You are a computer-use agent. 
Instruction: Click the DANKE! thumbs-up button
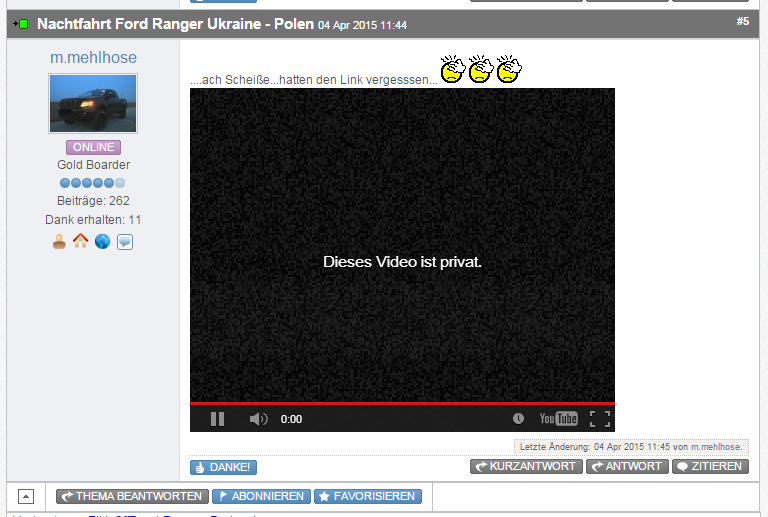pyautogui.click(x=223, y=467)
